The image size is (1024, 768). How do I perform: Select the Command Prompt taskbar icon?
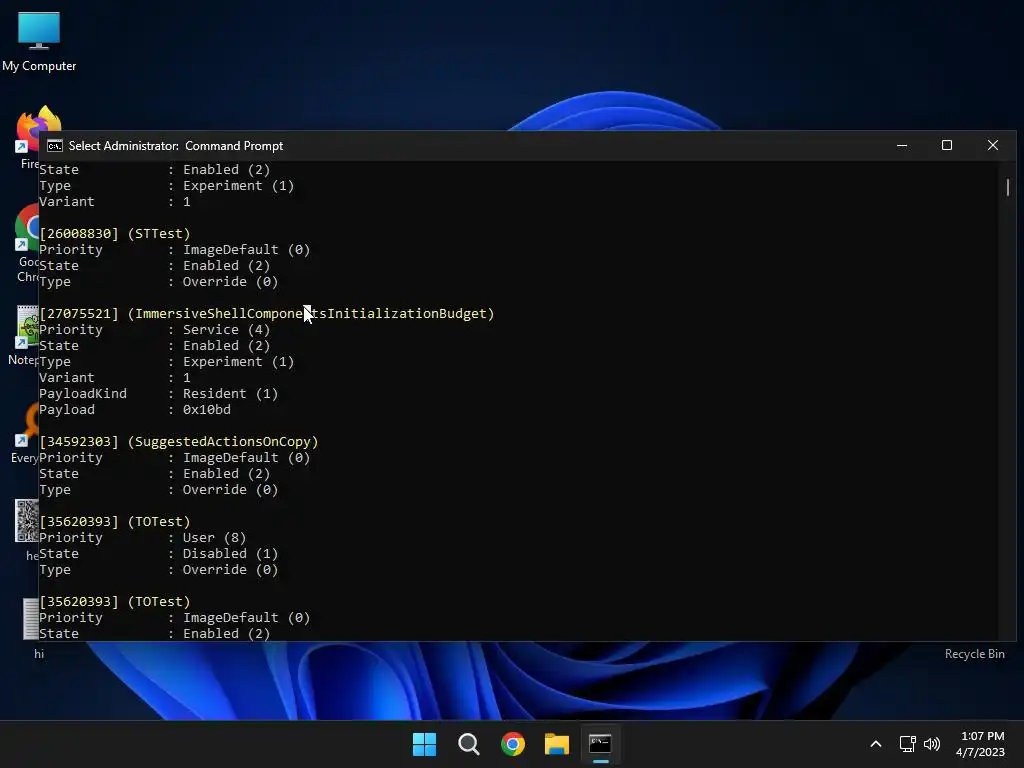[x=600, y=744]
